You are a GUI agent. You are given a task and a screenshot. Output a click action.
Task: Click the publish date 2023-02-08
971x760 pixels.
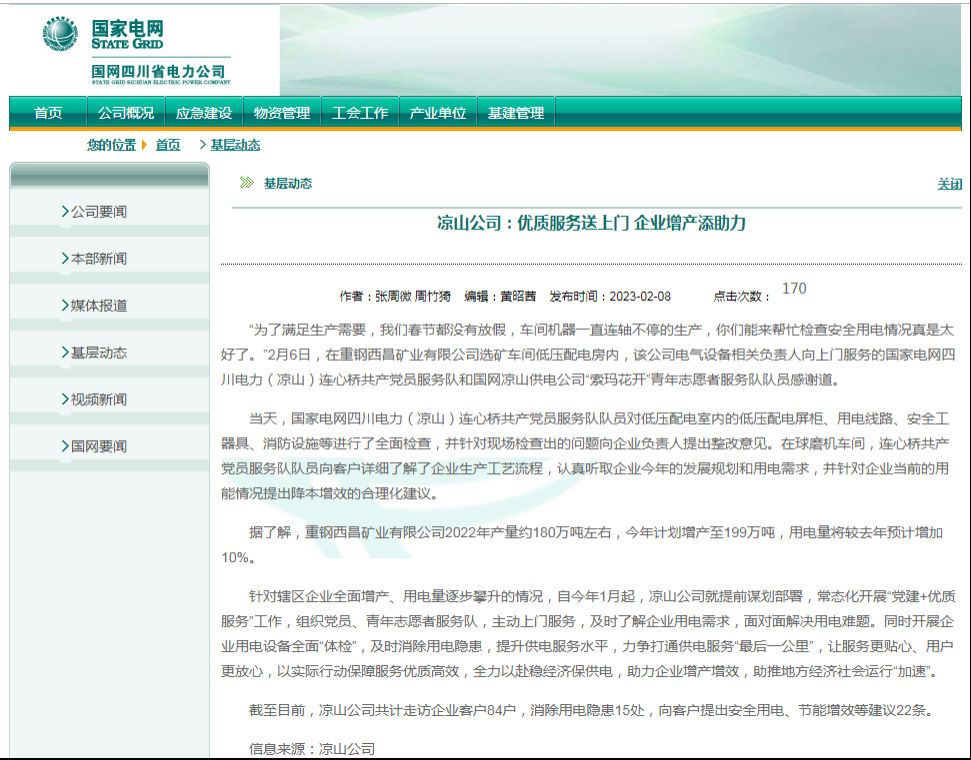click(x=640, y=297)
